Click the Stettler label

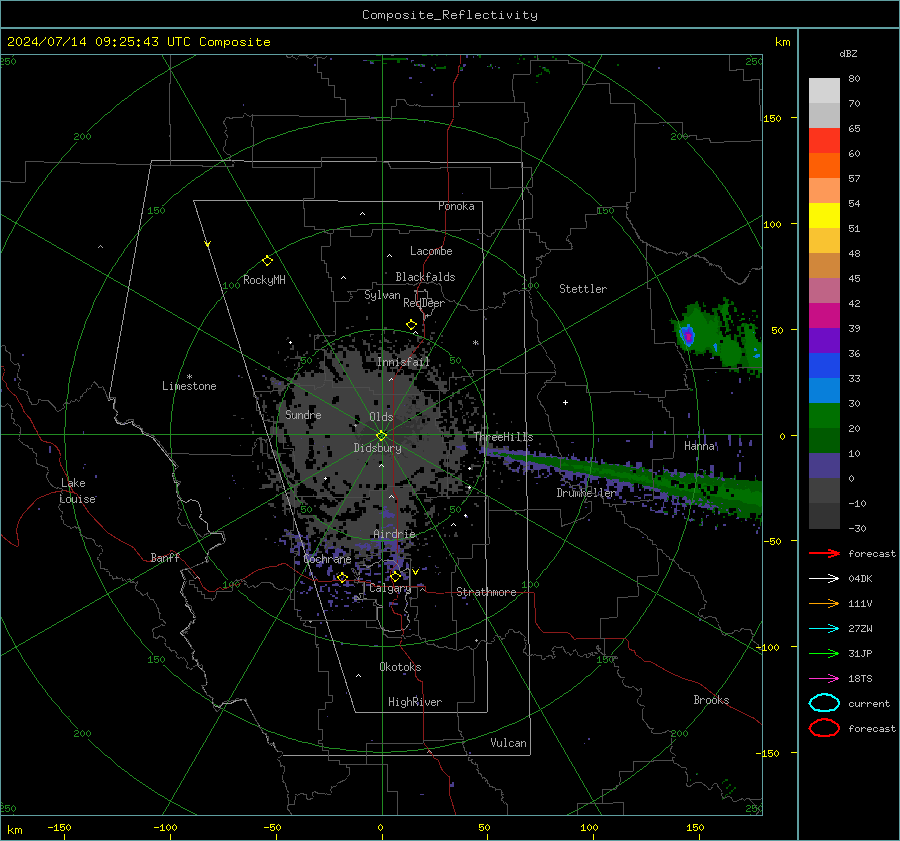pyautogui.click(x=583, y=289)
